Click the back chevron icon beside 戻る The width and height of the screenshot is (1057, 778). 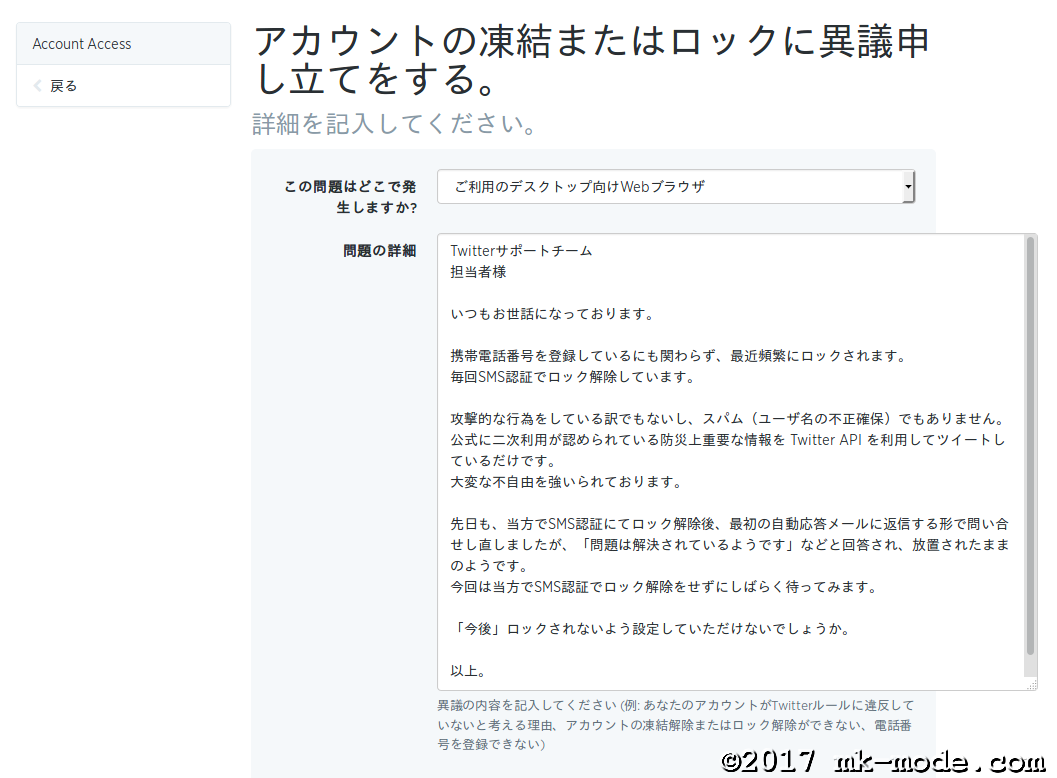(x=38, y=86)
